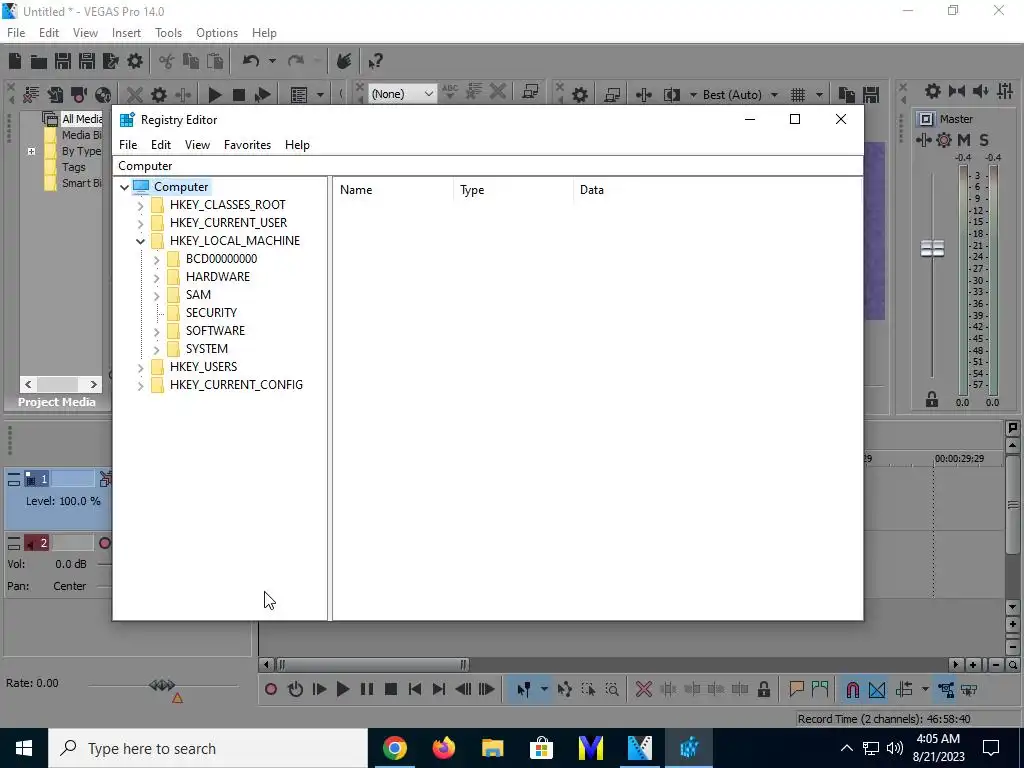Open Registry Editor File menu

point(128,145)
